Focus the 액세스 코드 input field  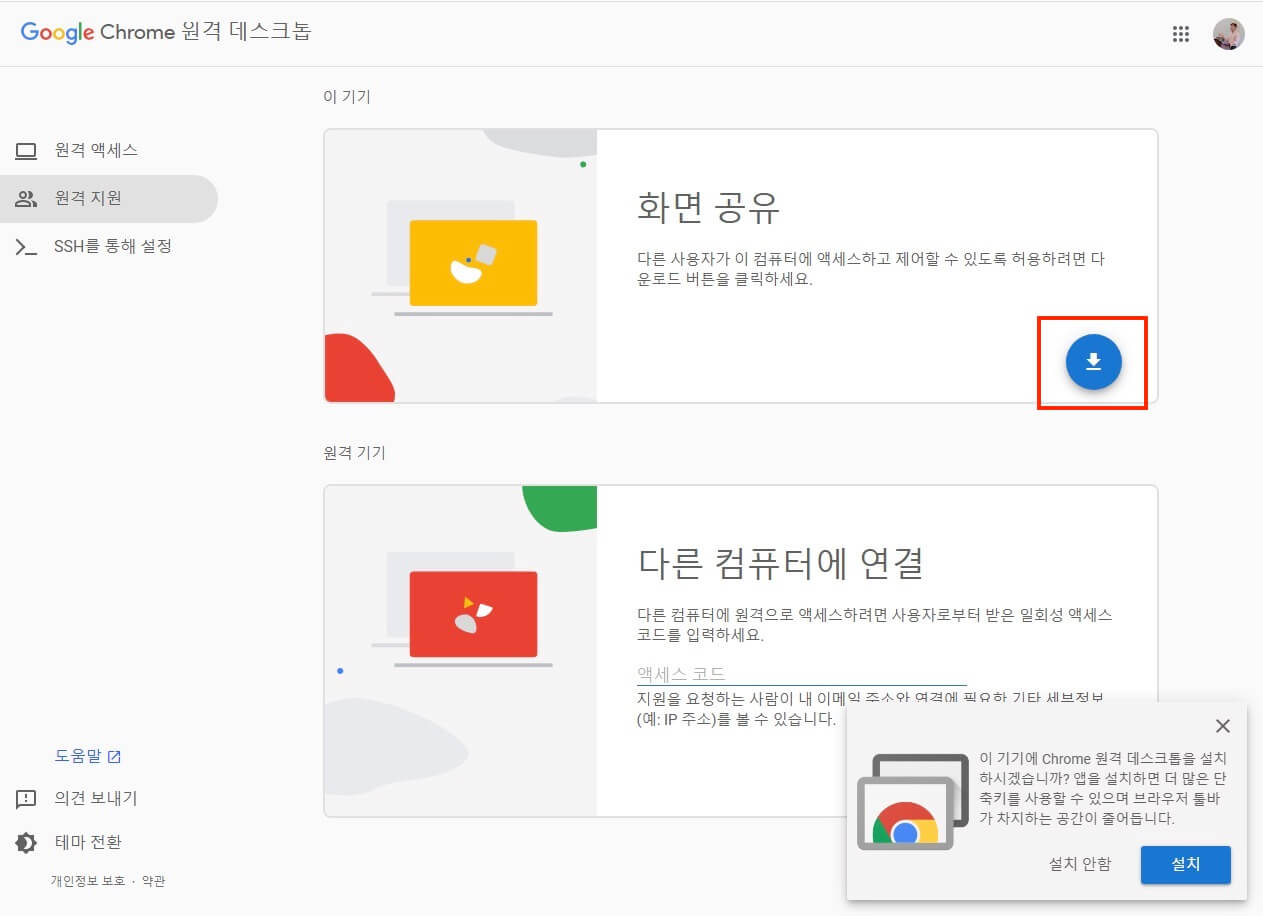pyautogui.click(x=802, y=673)
